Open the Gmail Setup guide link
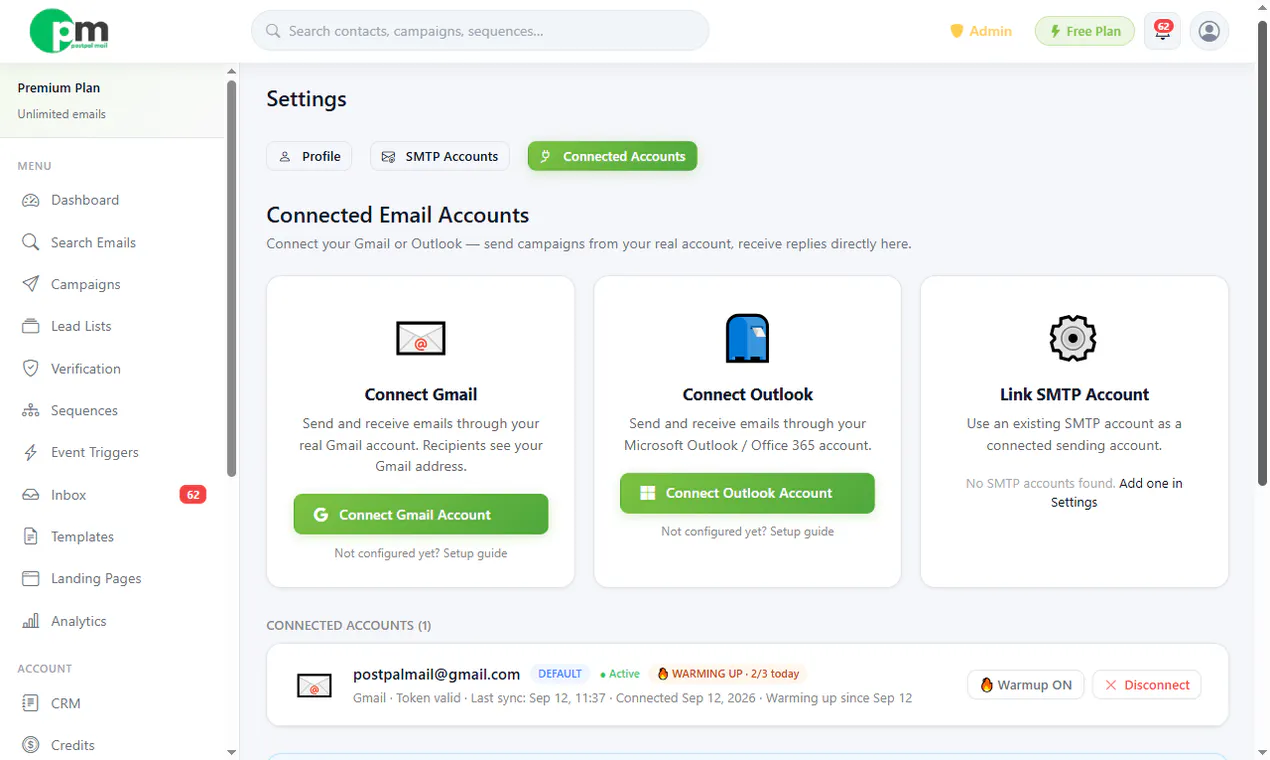The height and width of the screenshot is (760, 1270). point(475,553)
